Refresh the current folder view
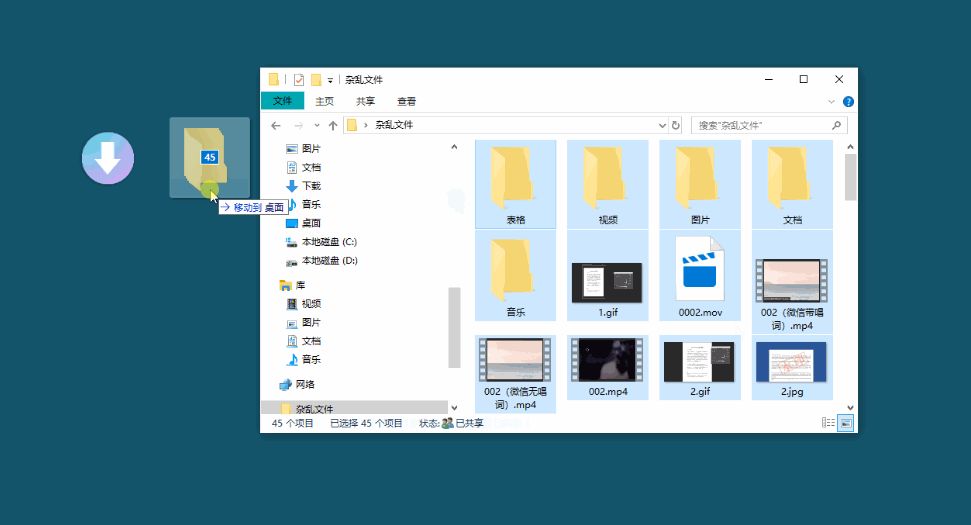 (676, 126)
